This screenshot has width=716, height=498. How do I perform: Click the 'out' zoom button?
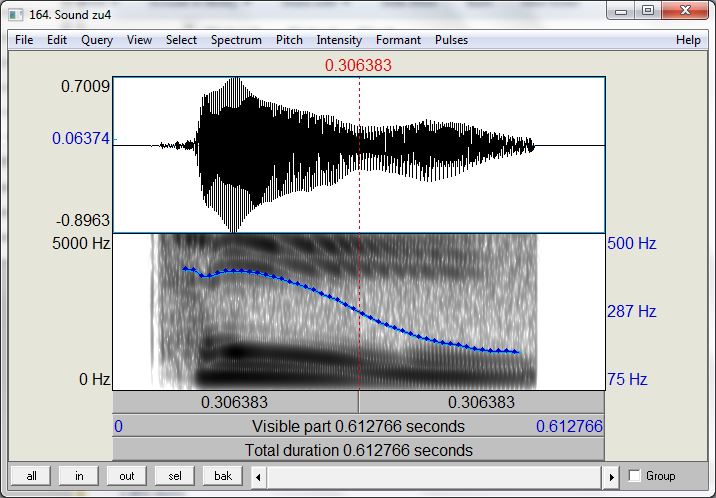[126, 476]
